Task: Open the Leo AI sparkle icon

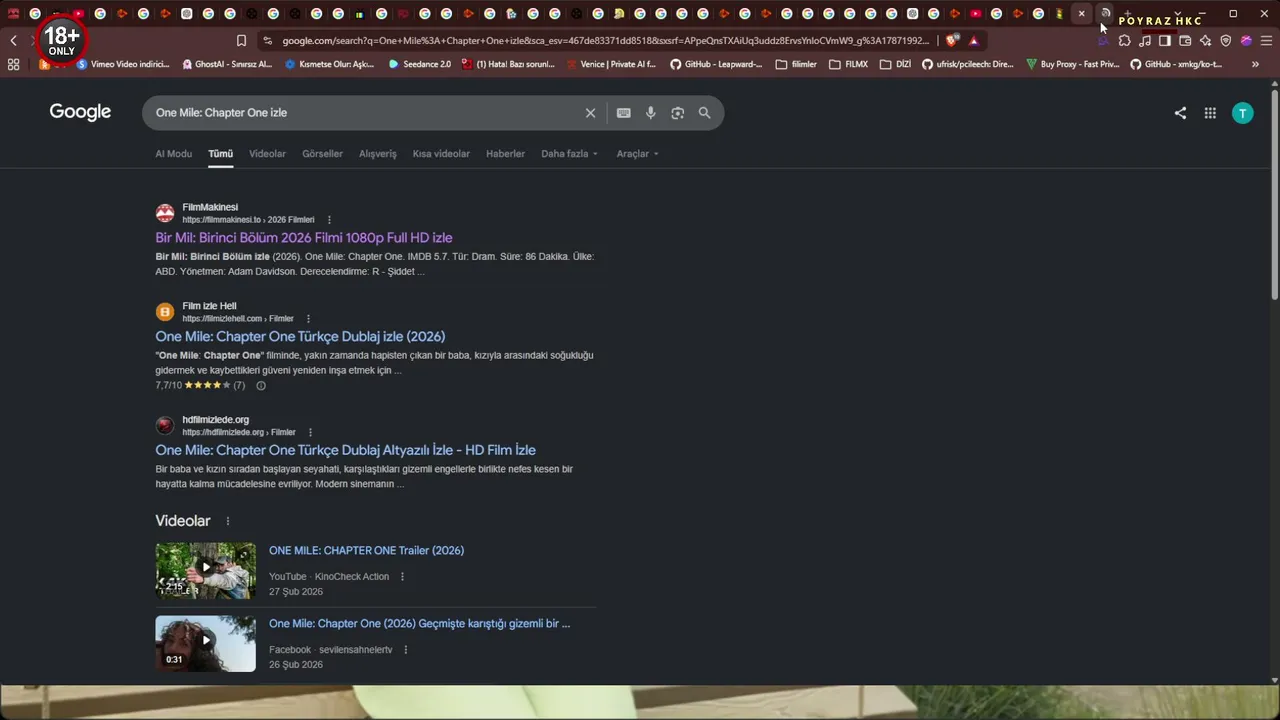Action: 1205,41
